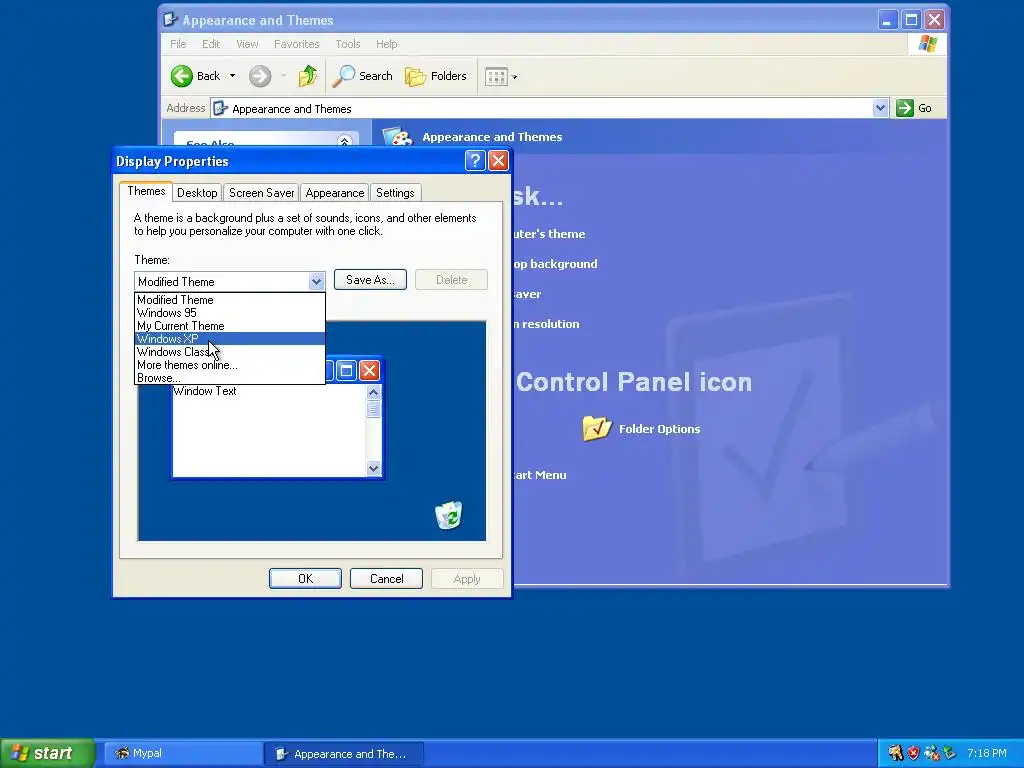Expand the Views dropdown arrow
This screenshot has height=768, width=1024.
(515, 77)
